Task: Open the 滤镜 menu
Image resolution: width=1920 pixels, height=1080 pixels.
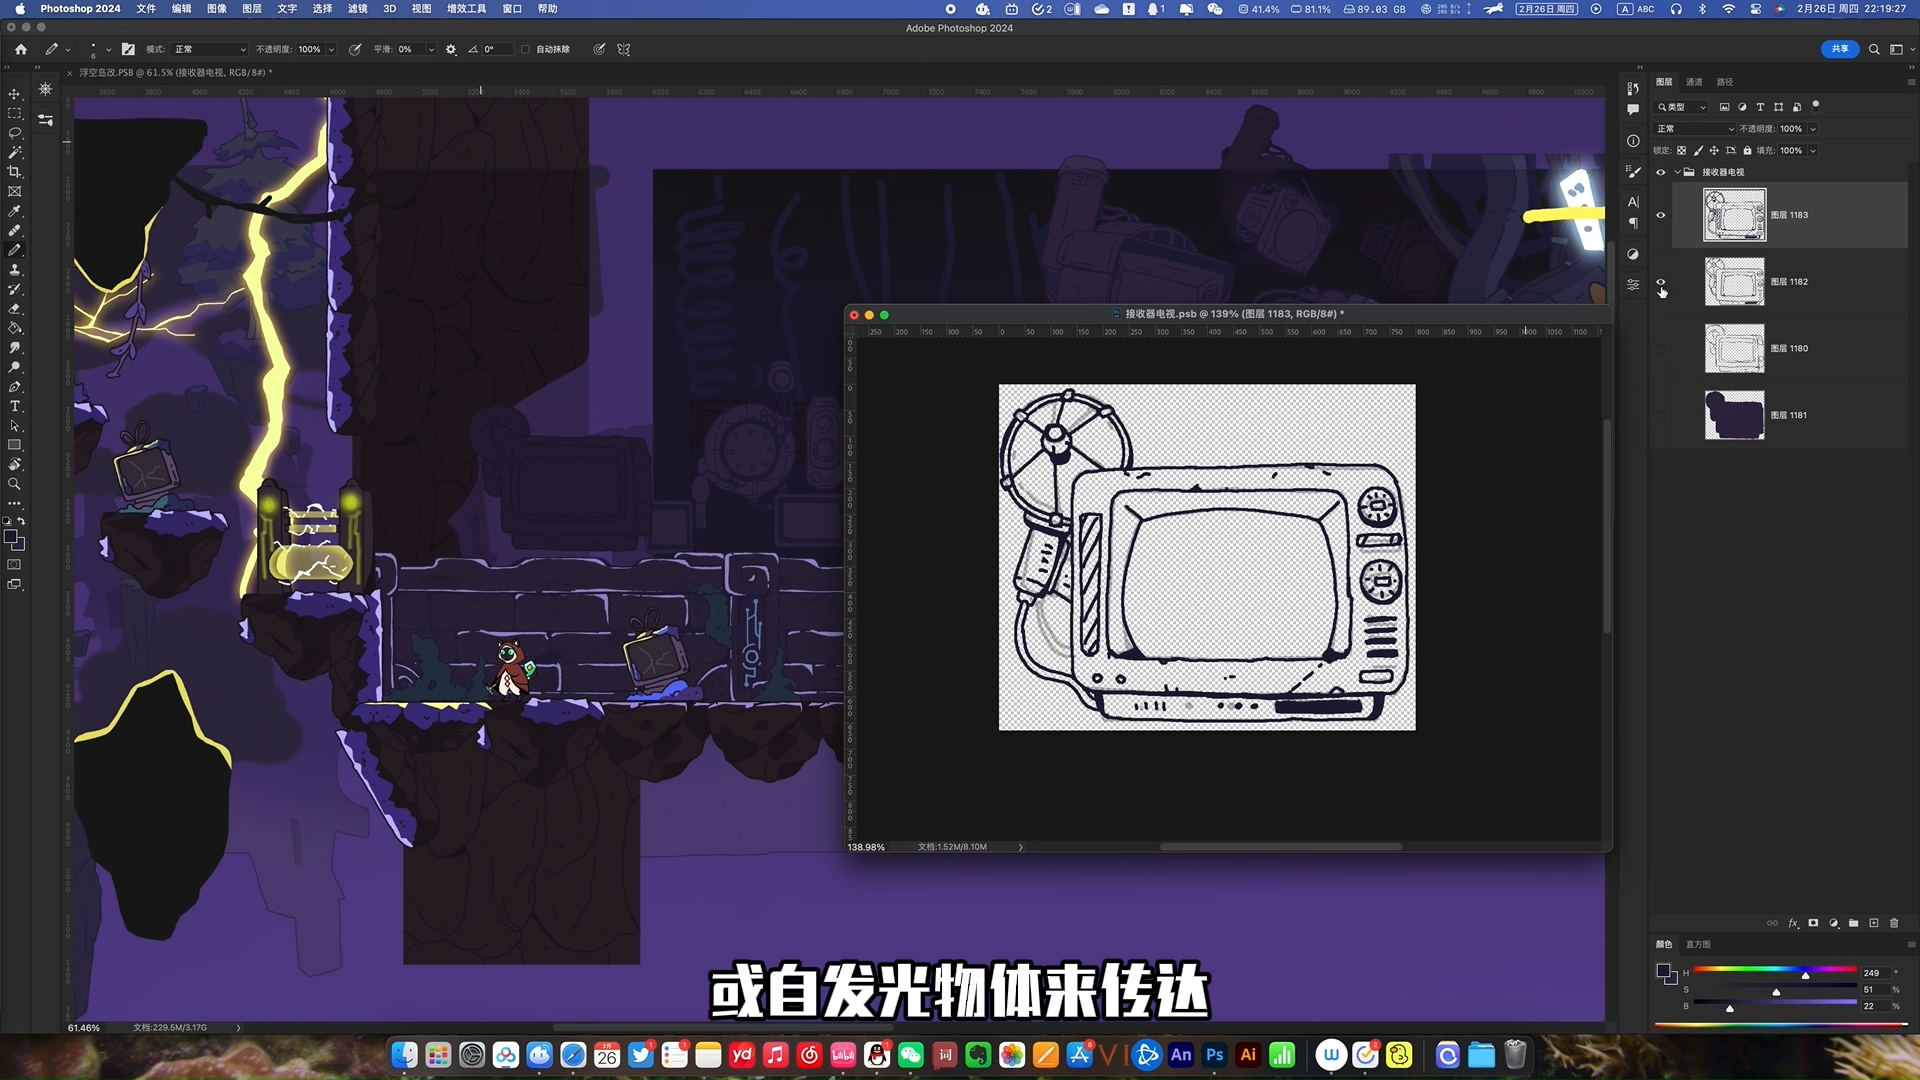Action: (357, 9)
